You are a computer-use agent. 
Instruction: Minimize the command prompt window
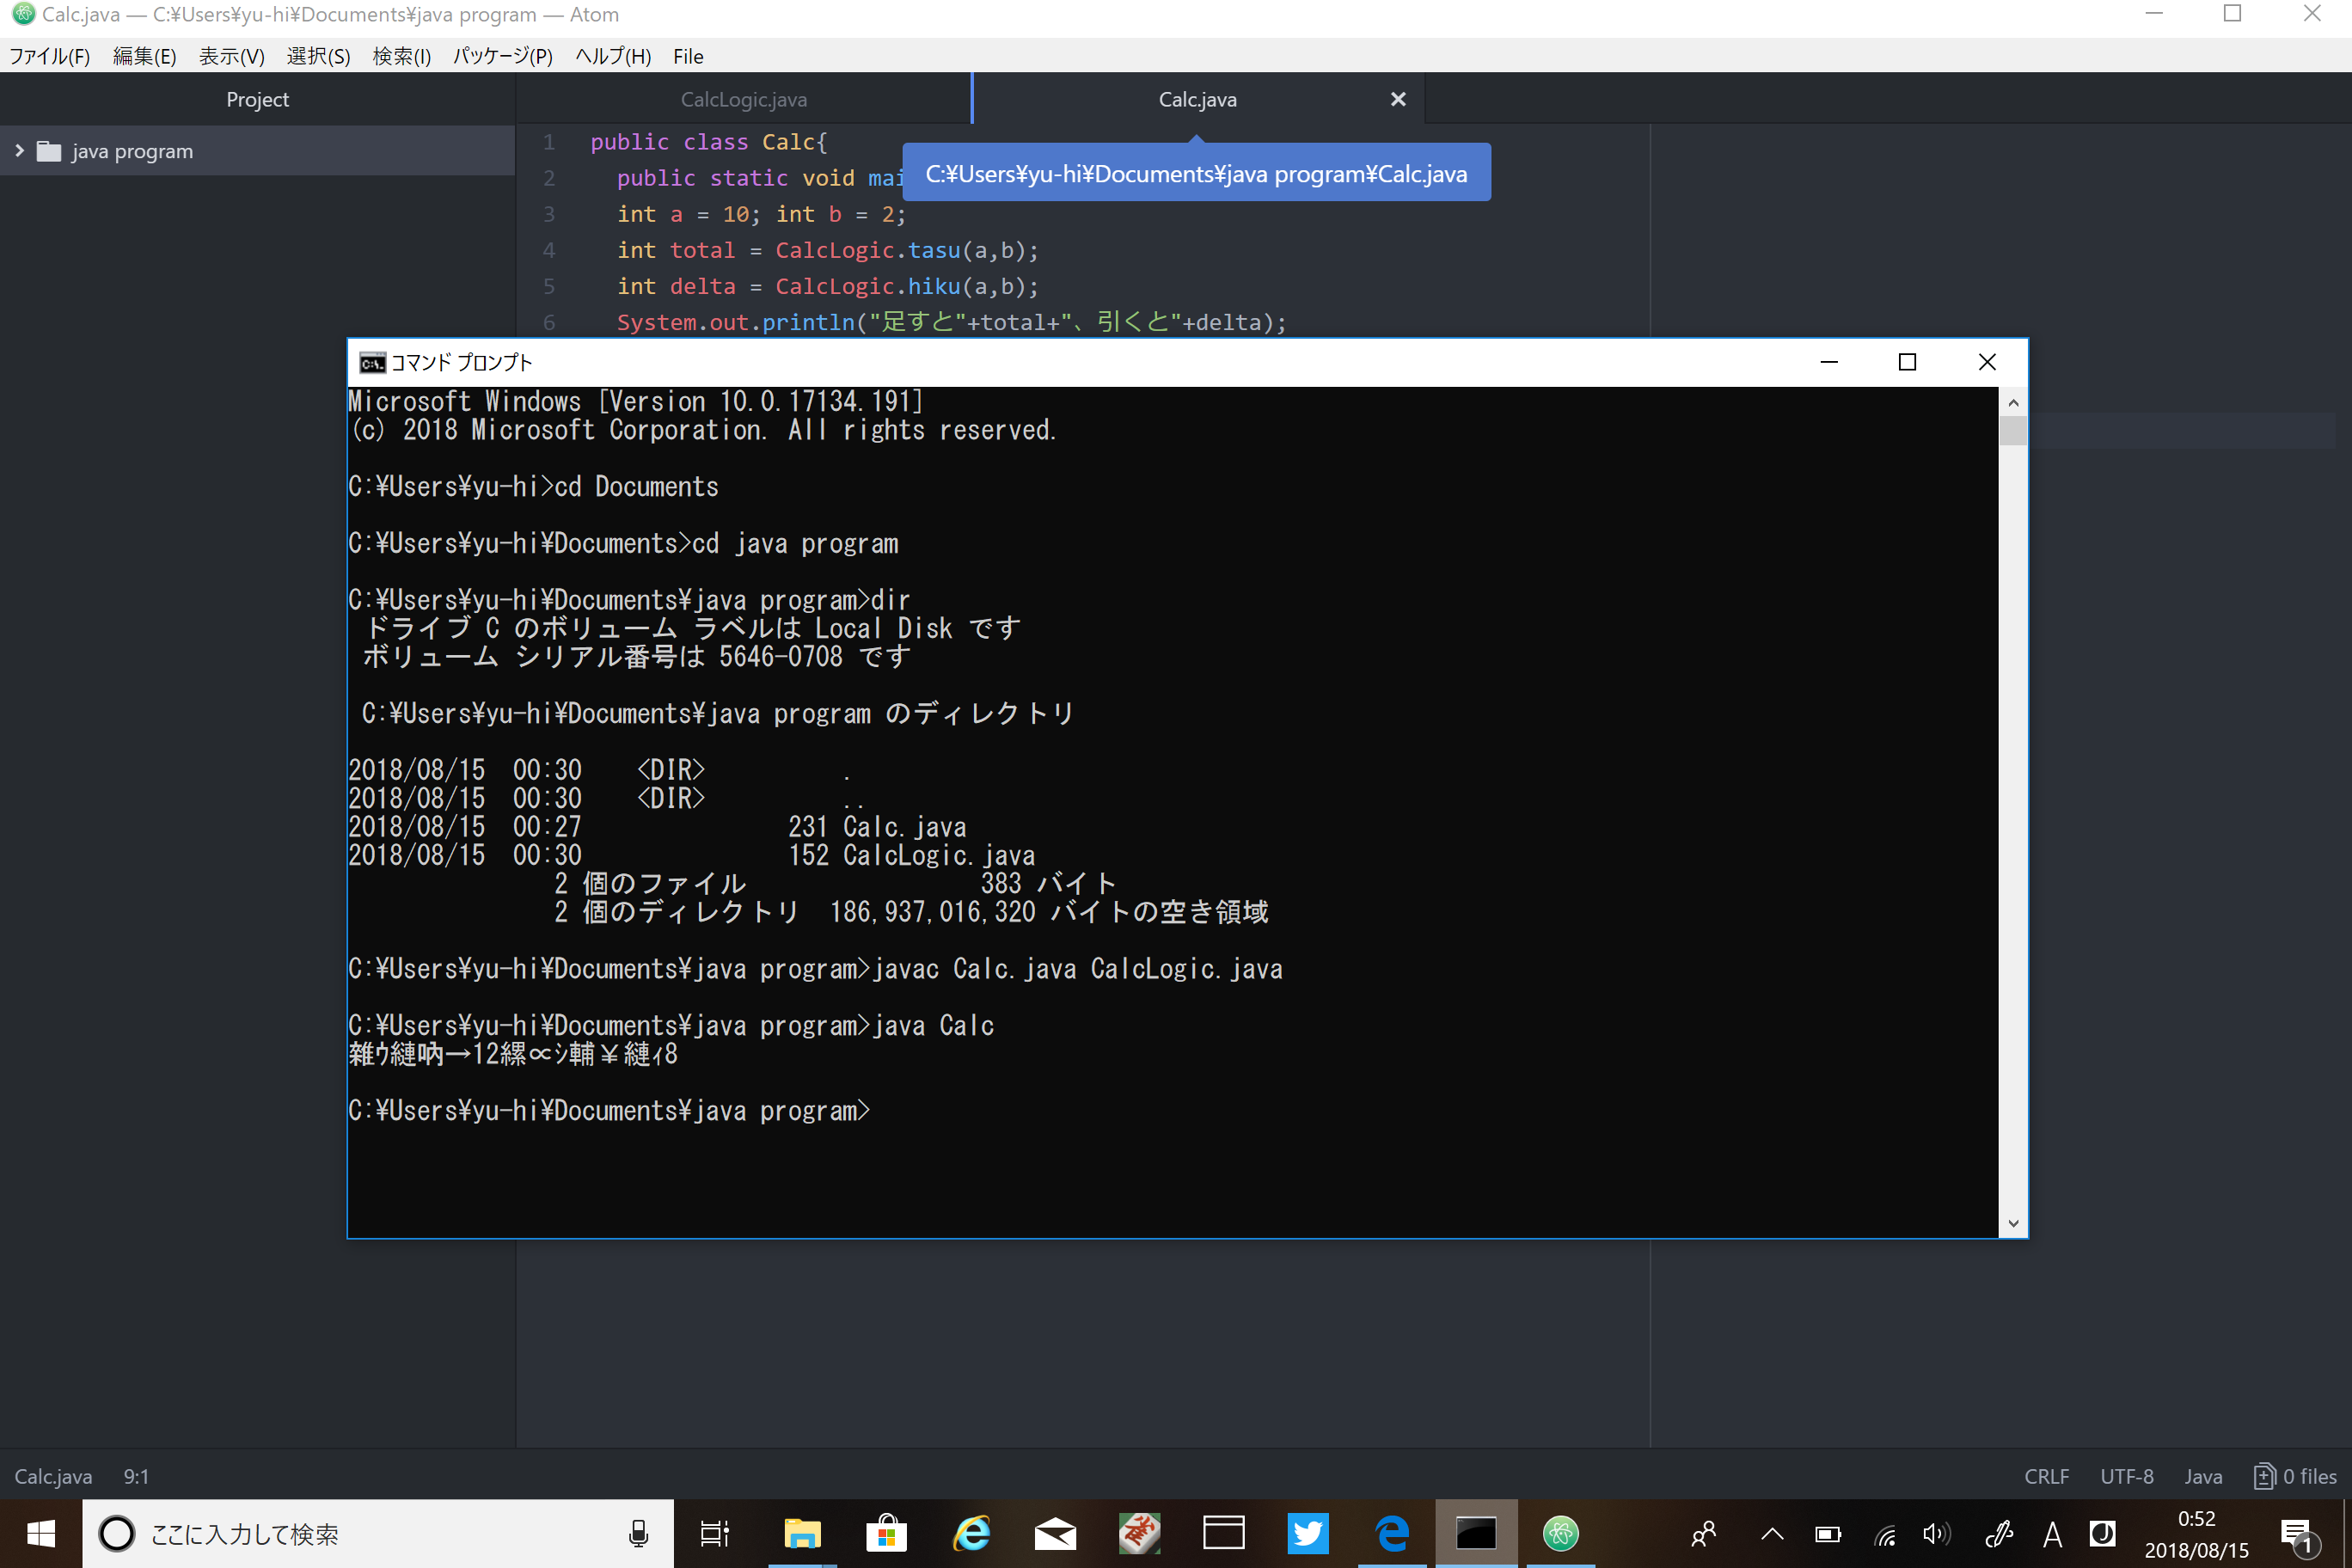tap(1829, 362)
